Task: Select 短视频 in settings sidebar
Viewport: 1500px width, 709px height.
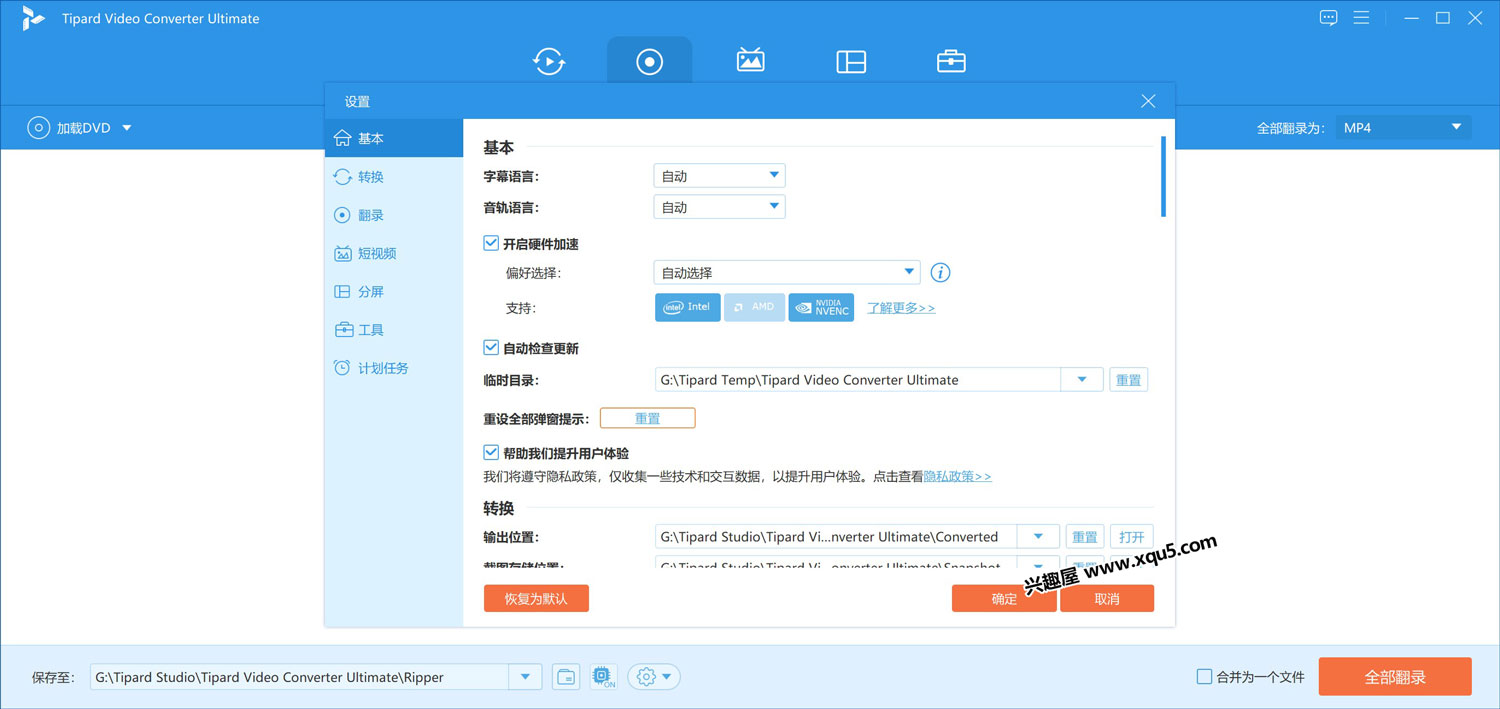Action: tap(394, 253)
